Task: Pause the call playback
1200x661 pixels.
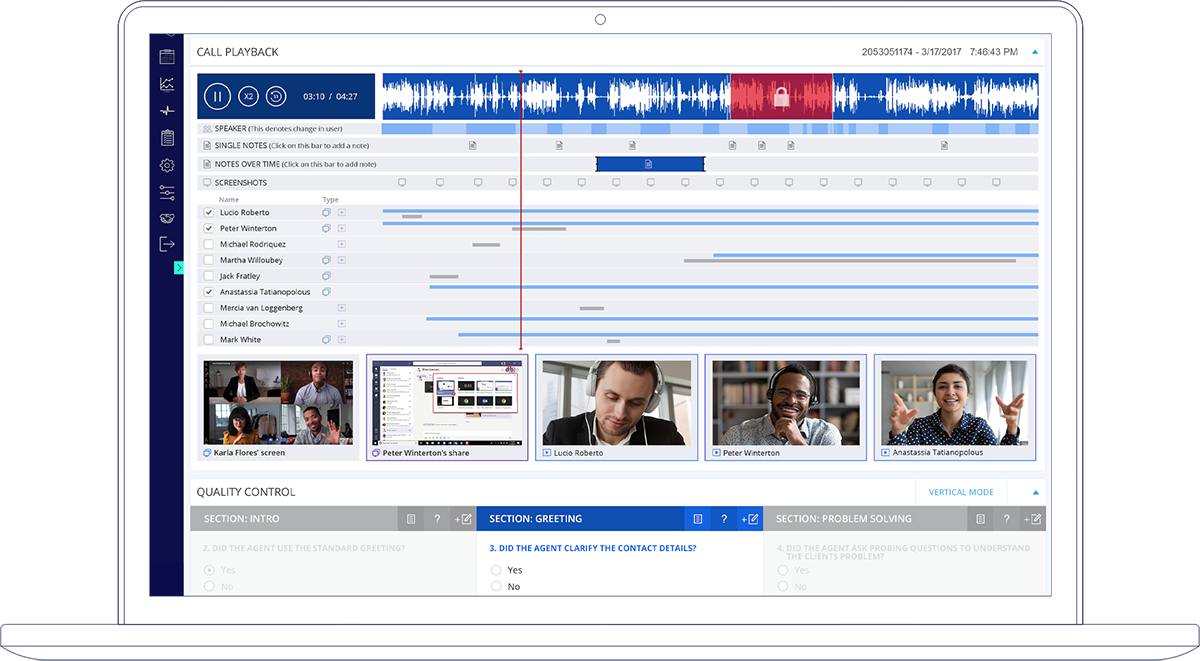Action: coord(217,96)
